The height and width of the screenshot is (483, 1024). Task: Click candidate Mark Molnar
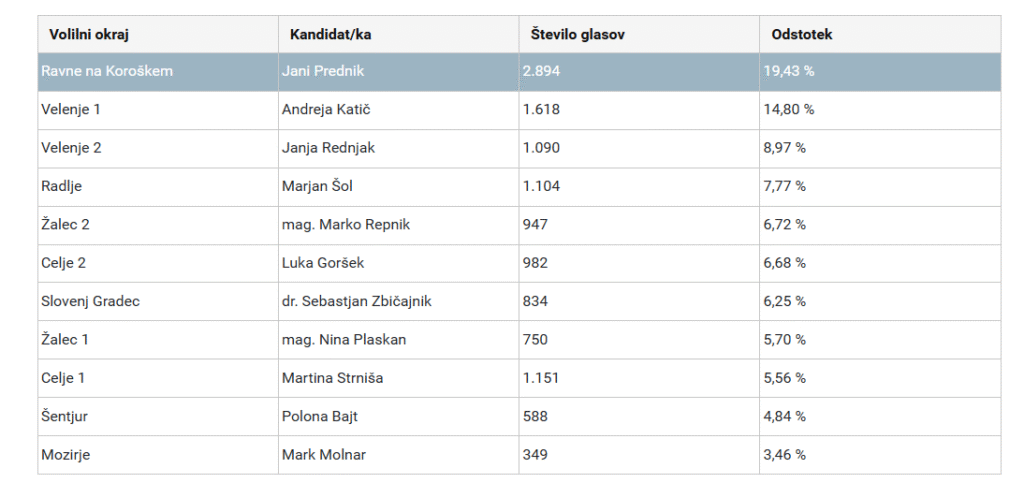coord(324,455)
